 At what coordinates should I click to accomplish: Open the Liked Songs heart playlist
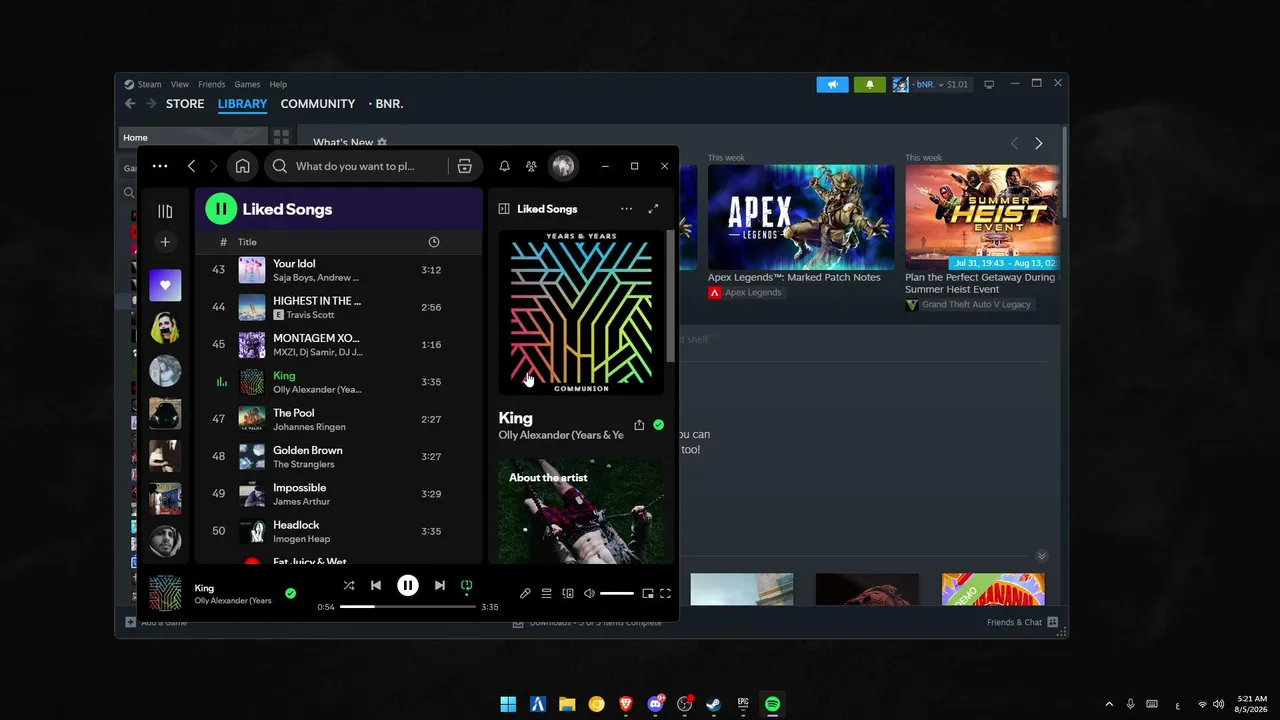click(x=165, y=285)
